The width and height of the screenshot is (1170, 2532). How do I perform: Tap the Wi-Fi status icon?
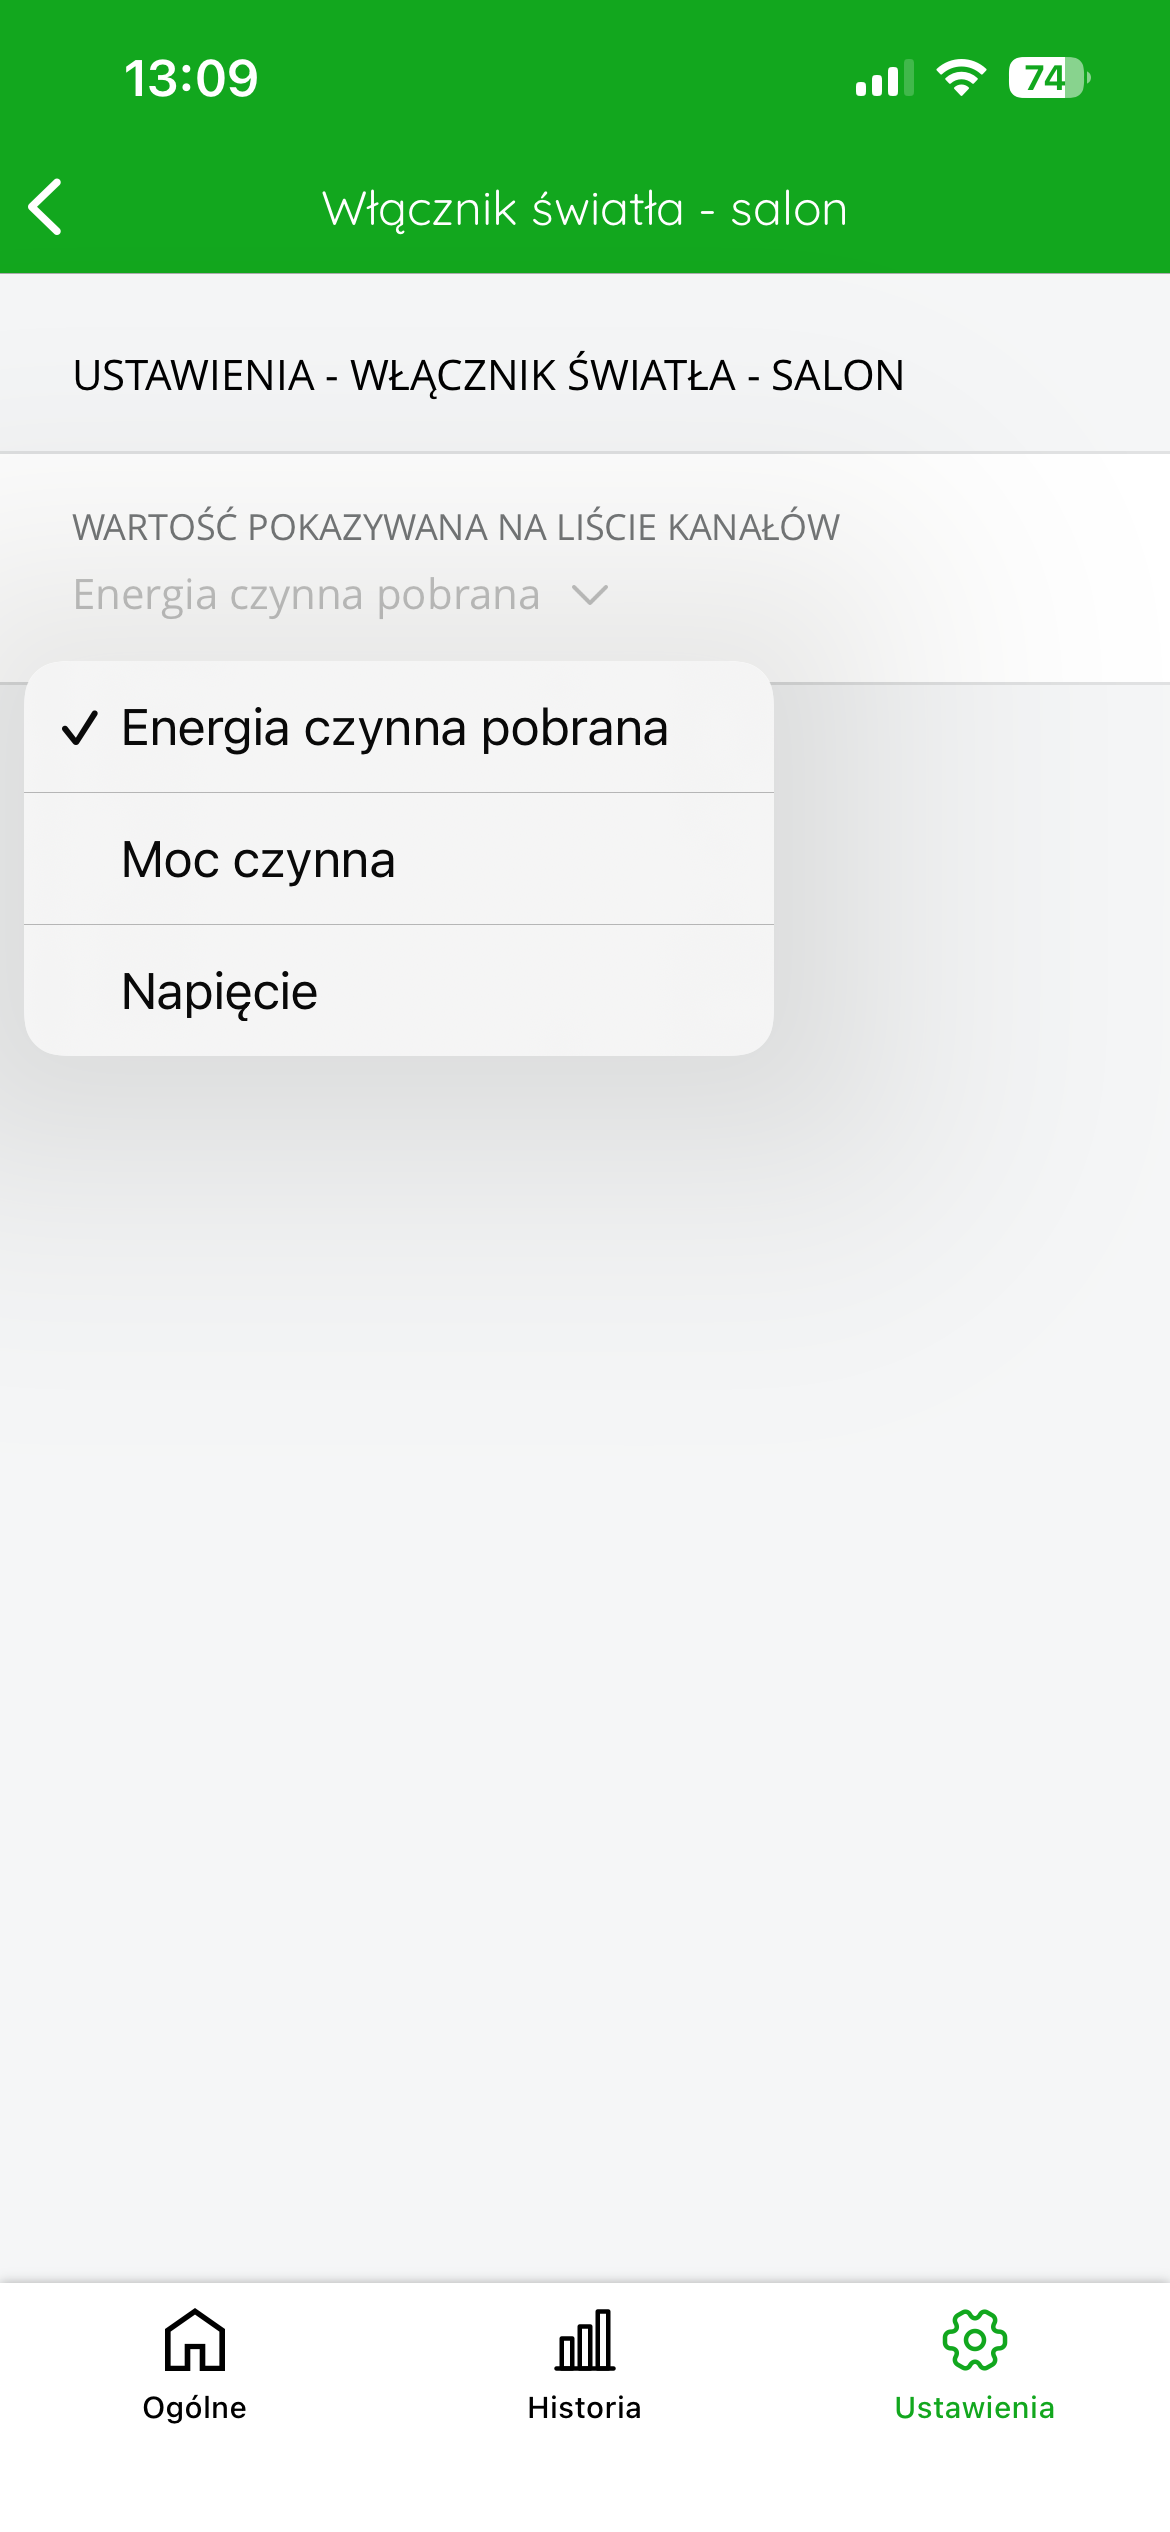pyautogui.click(x=961, y=78)
